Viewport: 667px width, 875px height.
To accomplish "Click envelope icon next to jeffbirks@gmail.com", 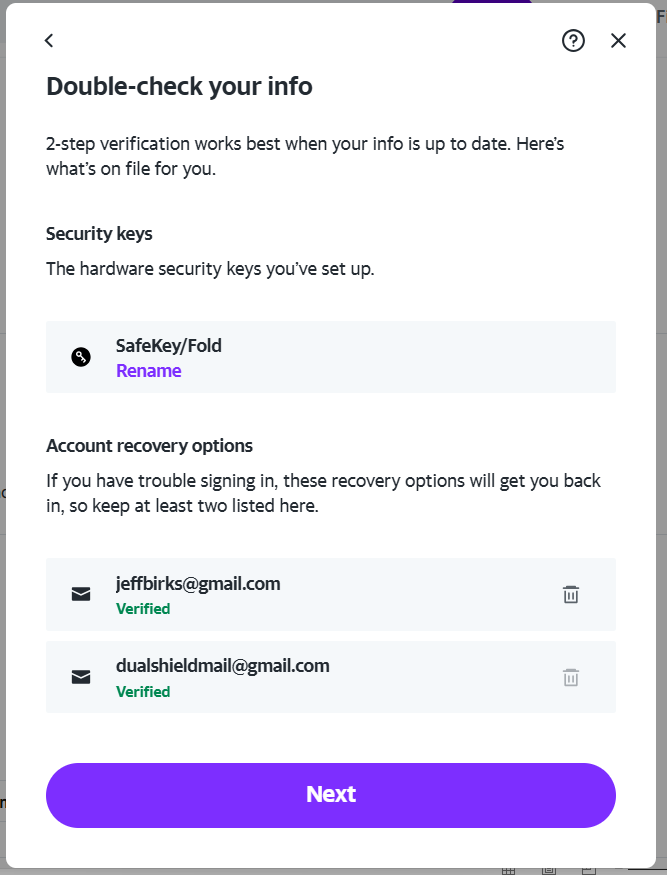I will pos(81,595).
